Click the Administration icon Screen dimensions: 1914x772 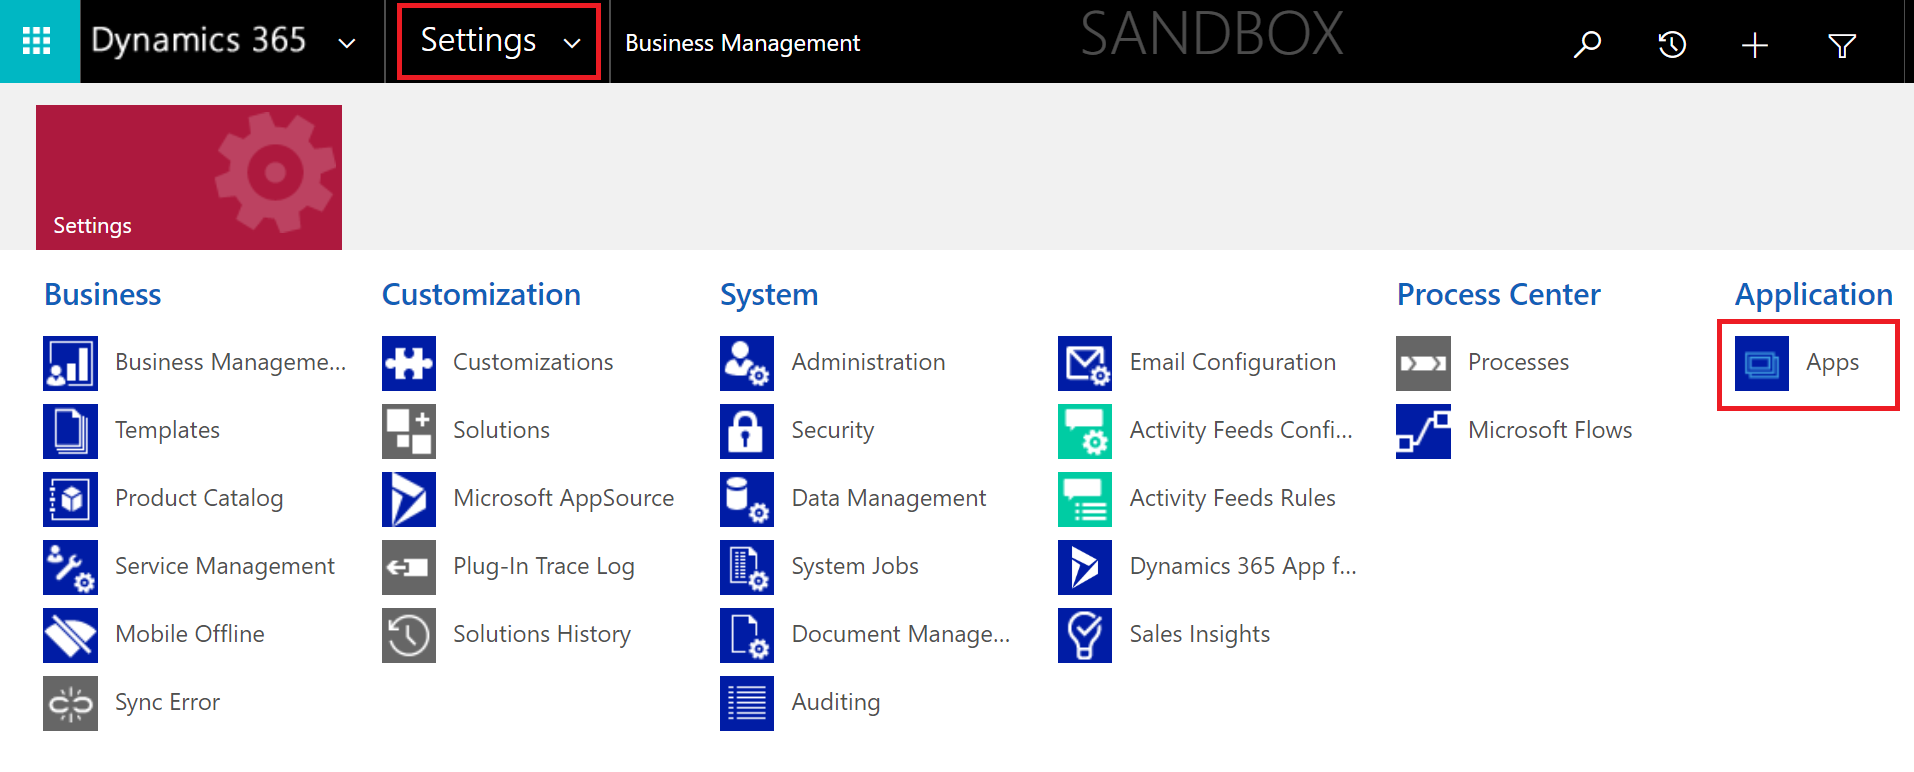tap(747, 363)
